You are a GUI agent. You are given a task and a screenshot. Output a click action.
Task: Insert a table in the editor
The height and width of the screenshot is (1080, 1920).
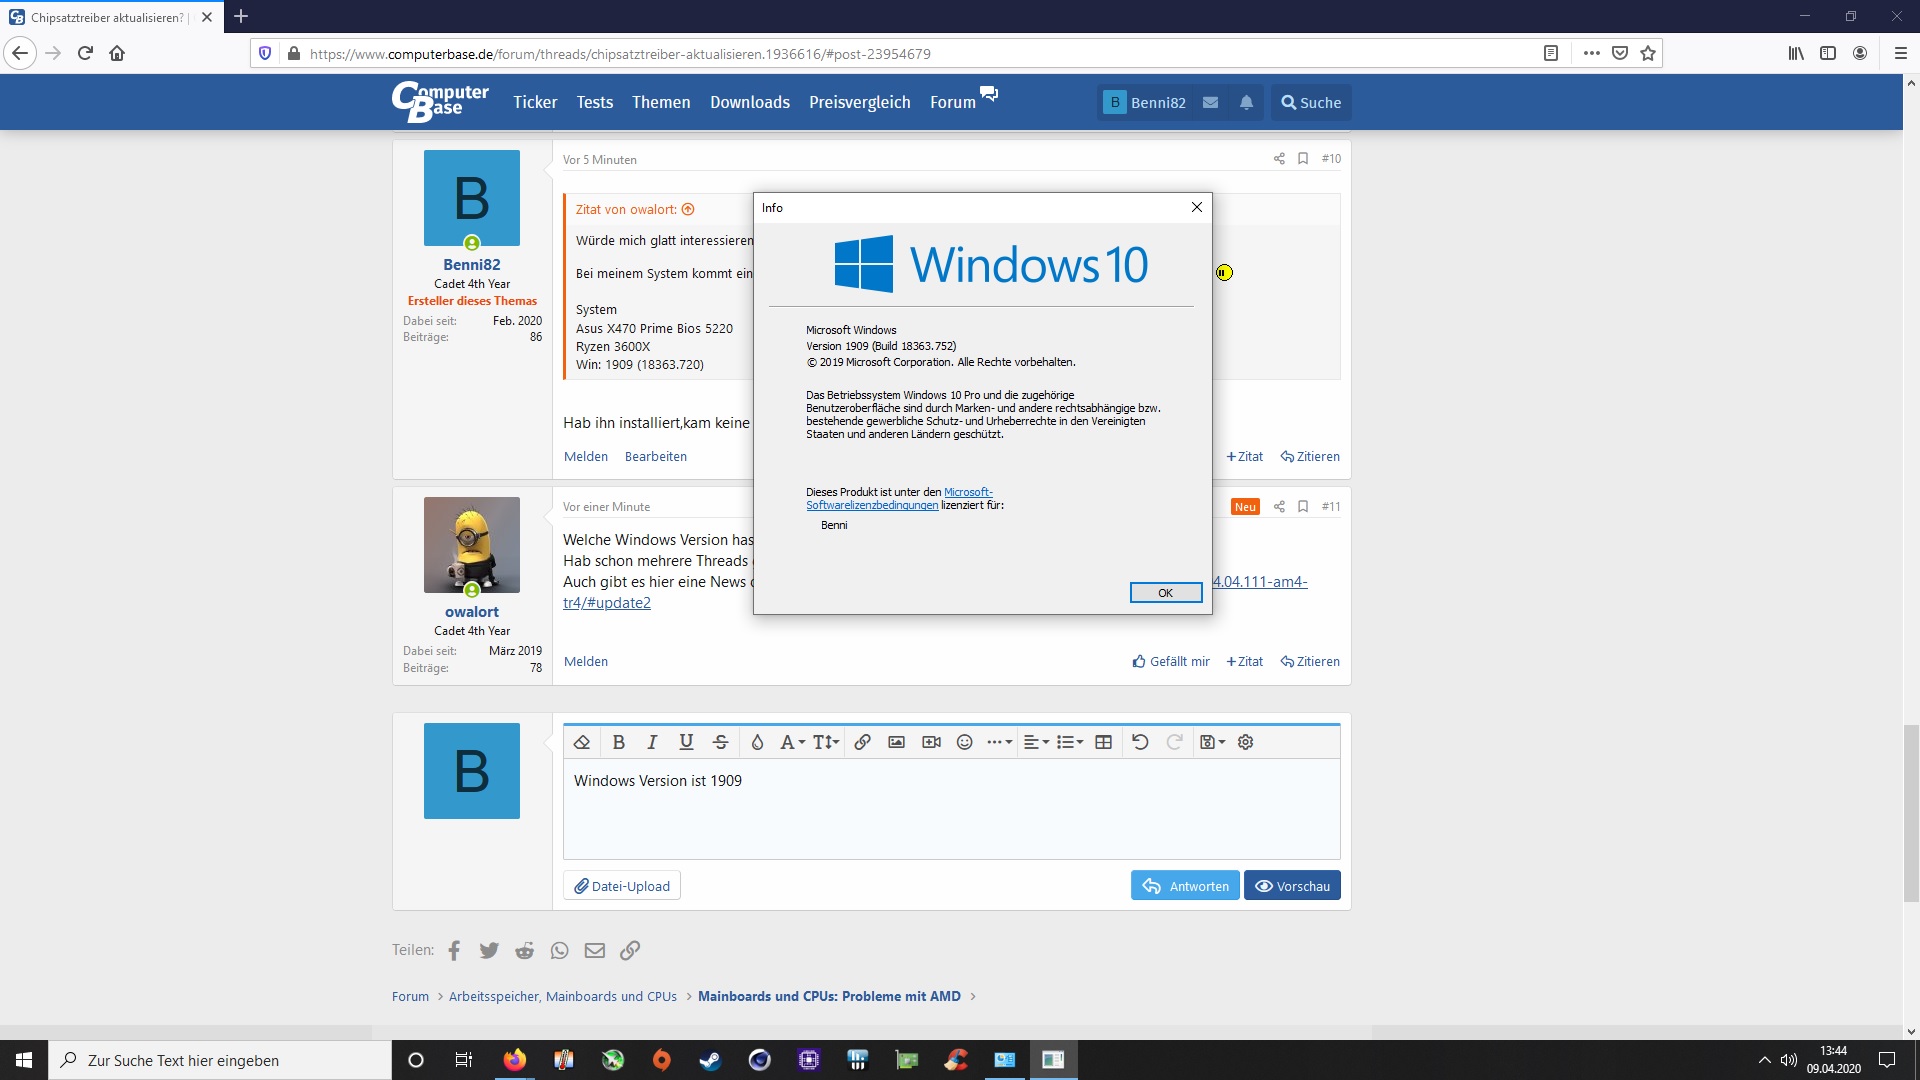(x=1103, y=742)
